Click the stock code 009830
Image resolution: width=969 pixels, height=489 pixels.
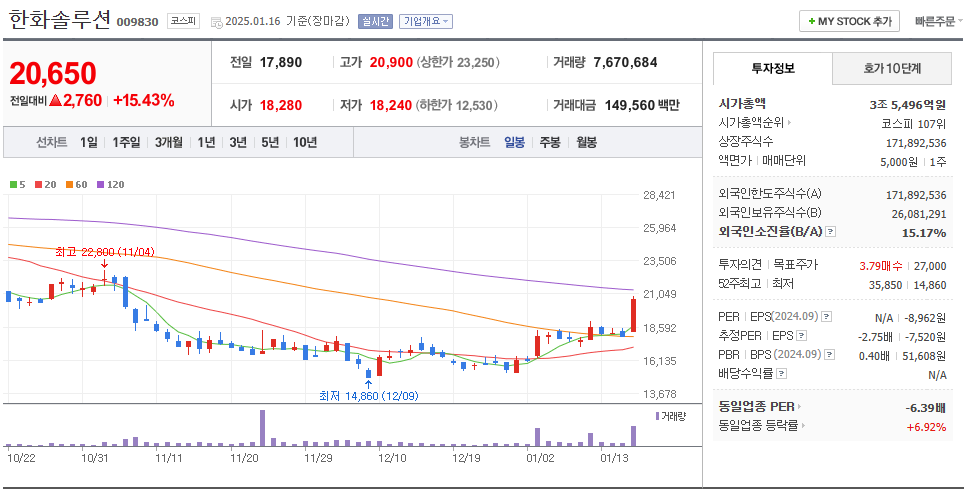pyautogui.click(x=137, y=22)
